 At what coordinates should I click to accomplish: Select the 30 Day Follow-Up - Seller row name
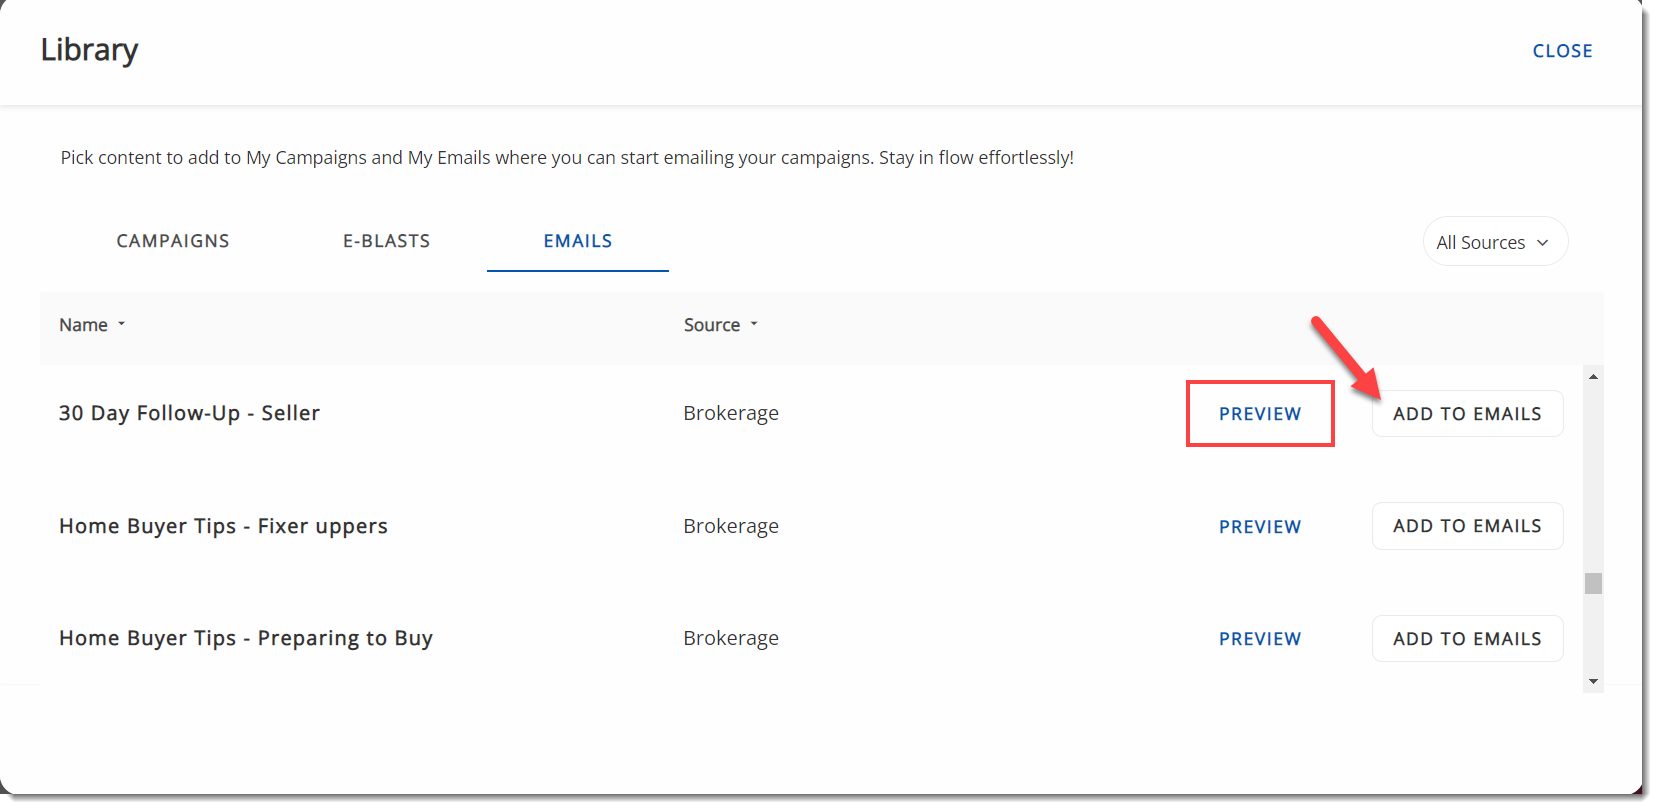189,413
